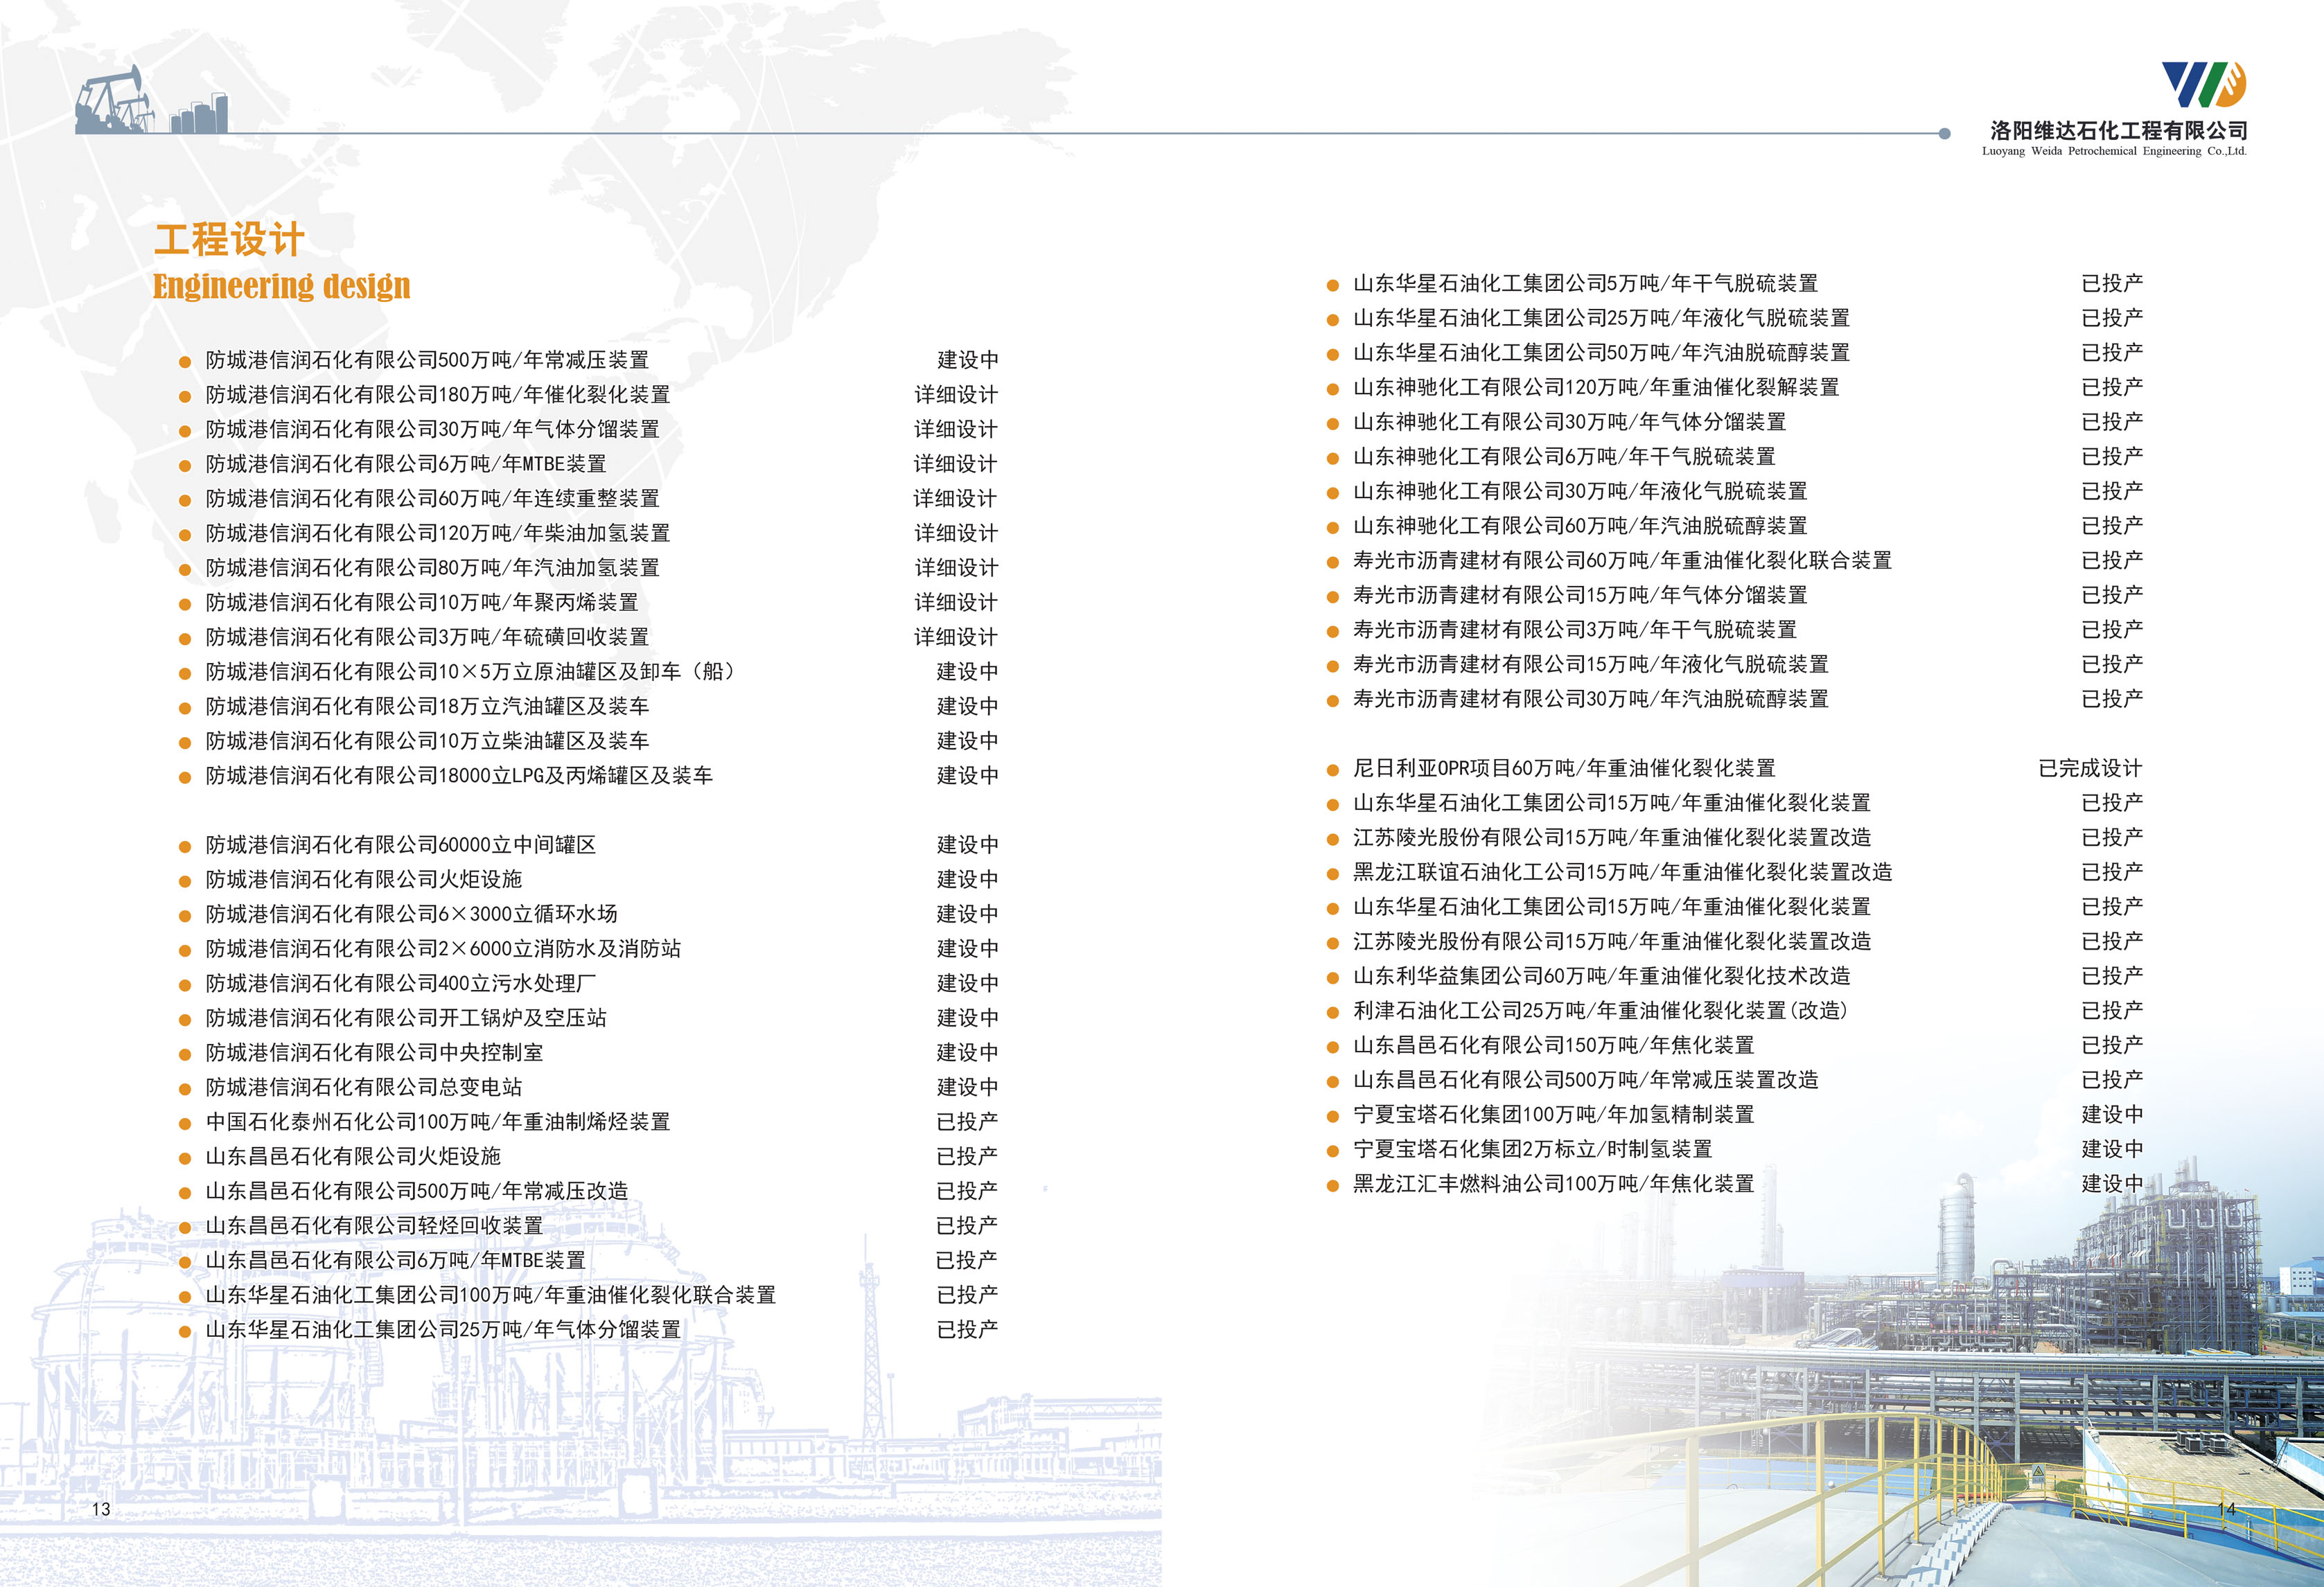The height and width of the screenshot is (1587, 2324).
Task: Select row 黑龙江联谊石油化工公司15万吨/年重油催化裂化装置改造
Action: coord(1735,872)
